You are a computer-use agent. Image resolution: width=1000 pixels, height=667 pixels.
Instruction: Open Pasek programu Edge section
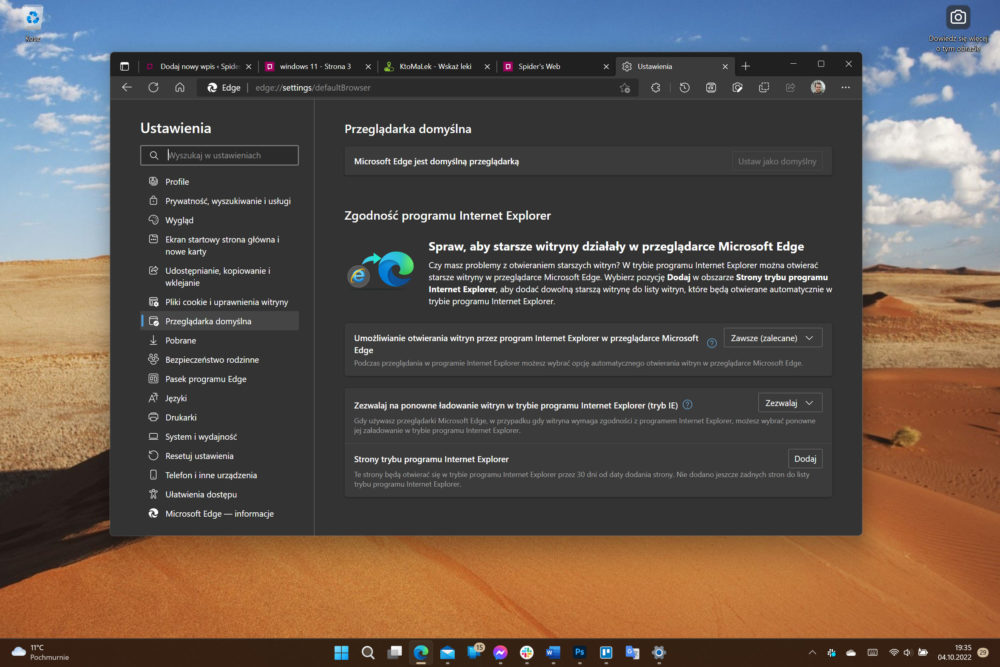[219, 379]
